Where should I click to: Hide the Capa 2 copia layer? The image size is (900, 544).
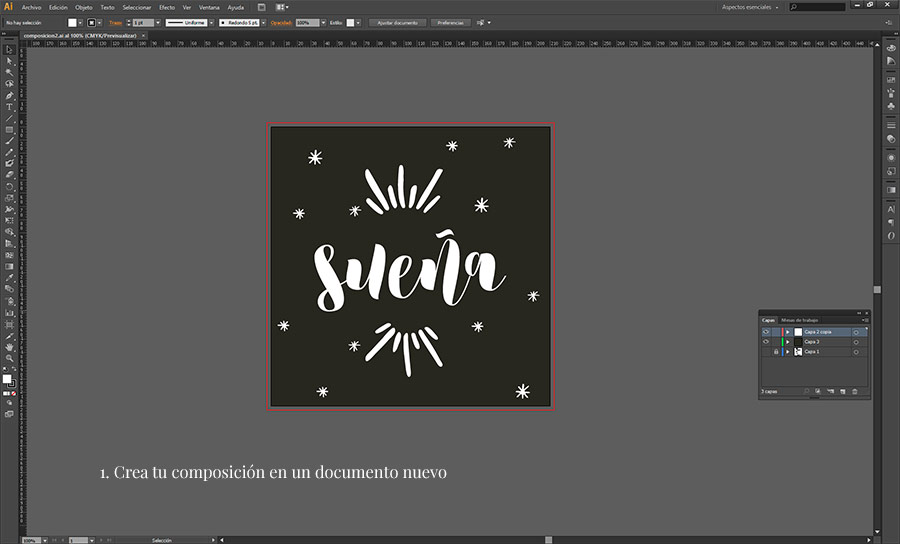766,332
